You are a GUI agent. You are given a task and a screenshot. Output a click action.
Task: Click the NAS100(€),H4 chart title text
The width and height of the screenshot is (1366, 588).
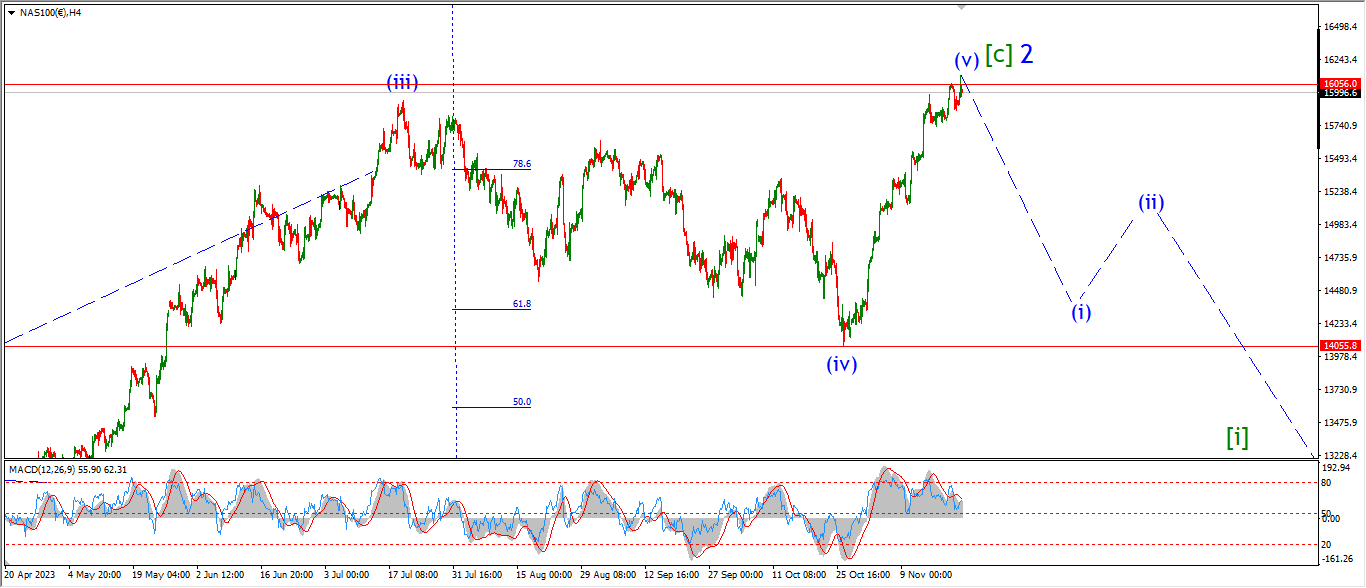pyautogui.click(x=50, y=12)
